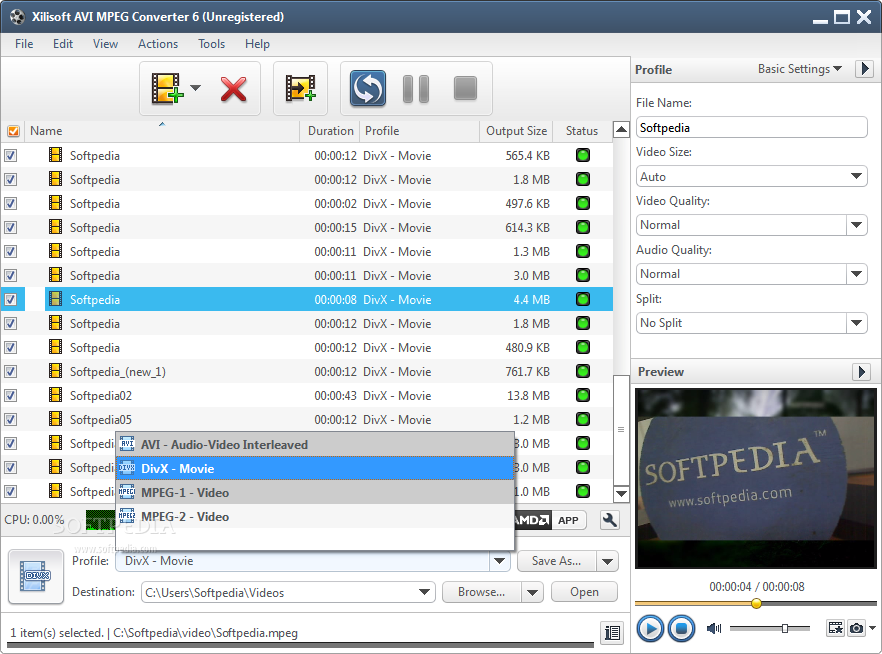Toggle checkbox for the 00:00:15 Softpedia row
The width and height of the screenshot is (882, 654).
[x=11, y=228]
